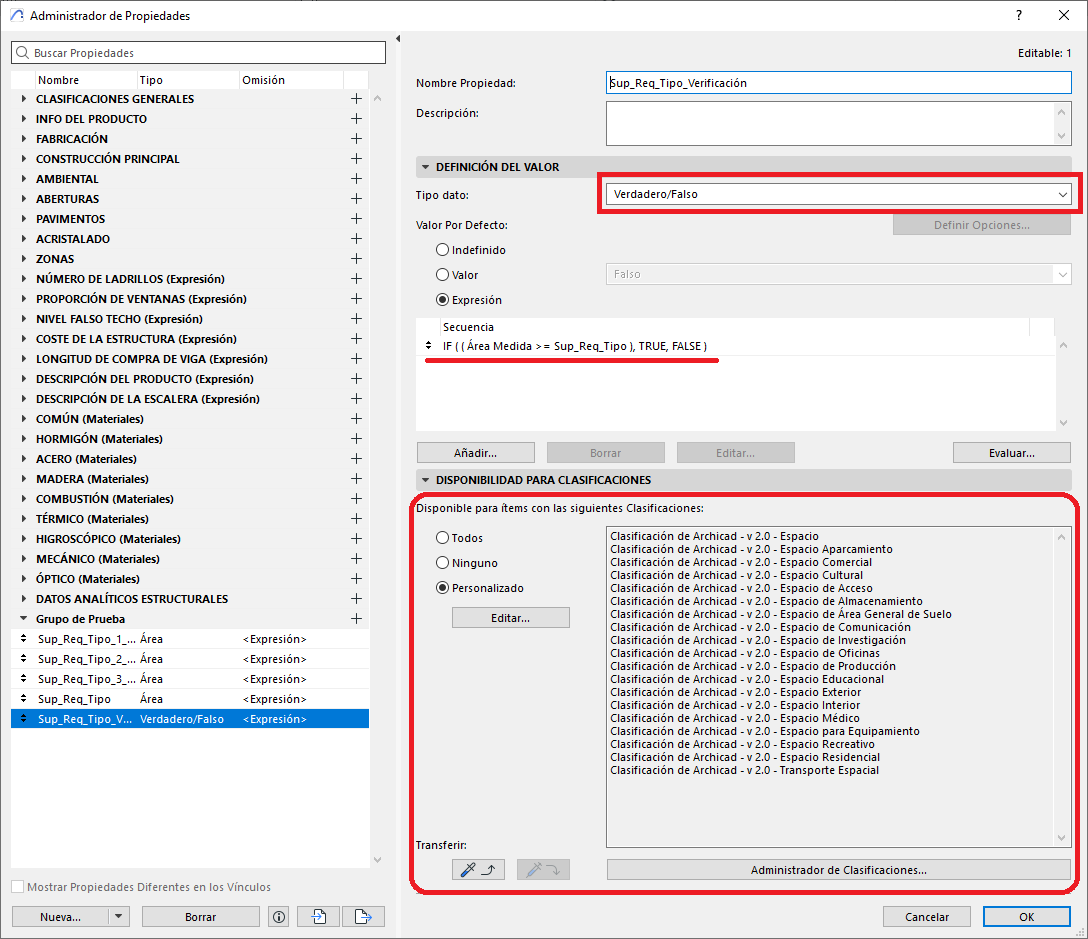This screenshot has width=1088, height=939.
Task: Click the import properties icon button
Action: tap(319, 916)
